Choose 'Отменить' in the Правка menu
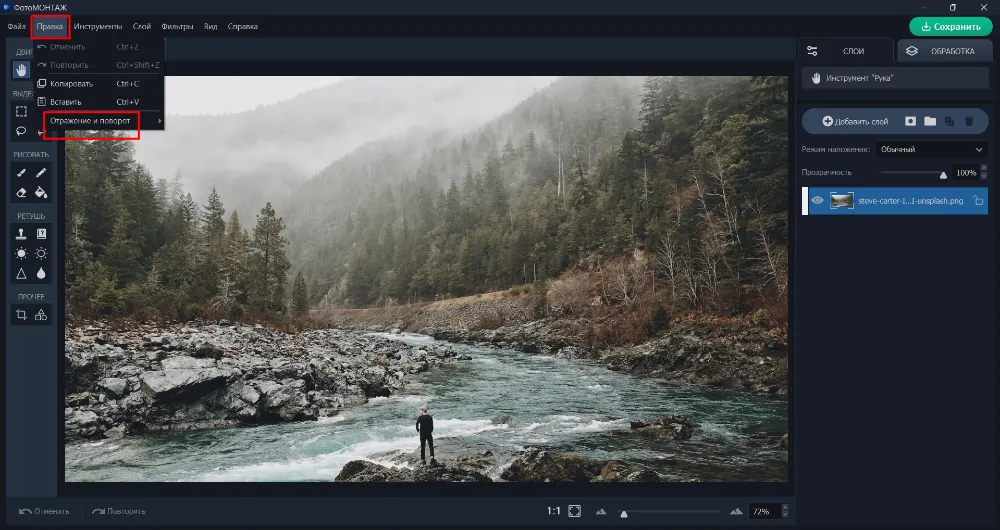Screen dimensions: 1000x530 (99, 47)
